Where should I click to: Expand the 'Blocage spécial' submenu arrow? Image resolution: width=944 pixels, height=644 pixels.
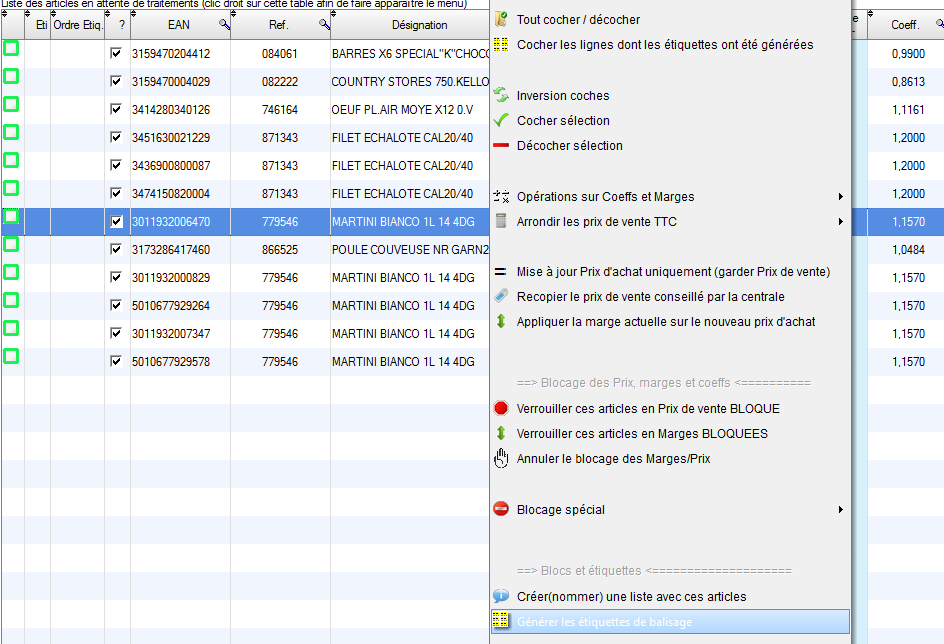840,509
